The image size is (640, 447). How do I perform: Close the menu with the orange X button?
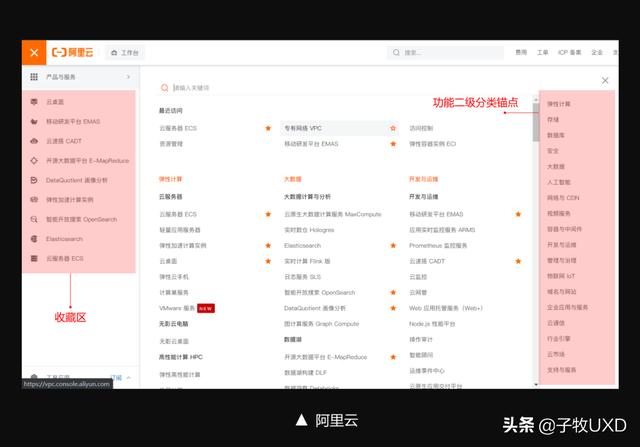[34, 53]
